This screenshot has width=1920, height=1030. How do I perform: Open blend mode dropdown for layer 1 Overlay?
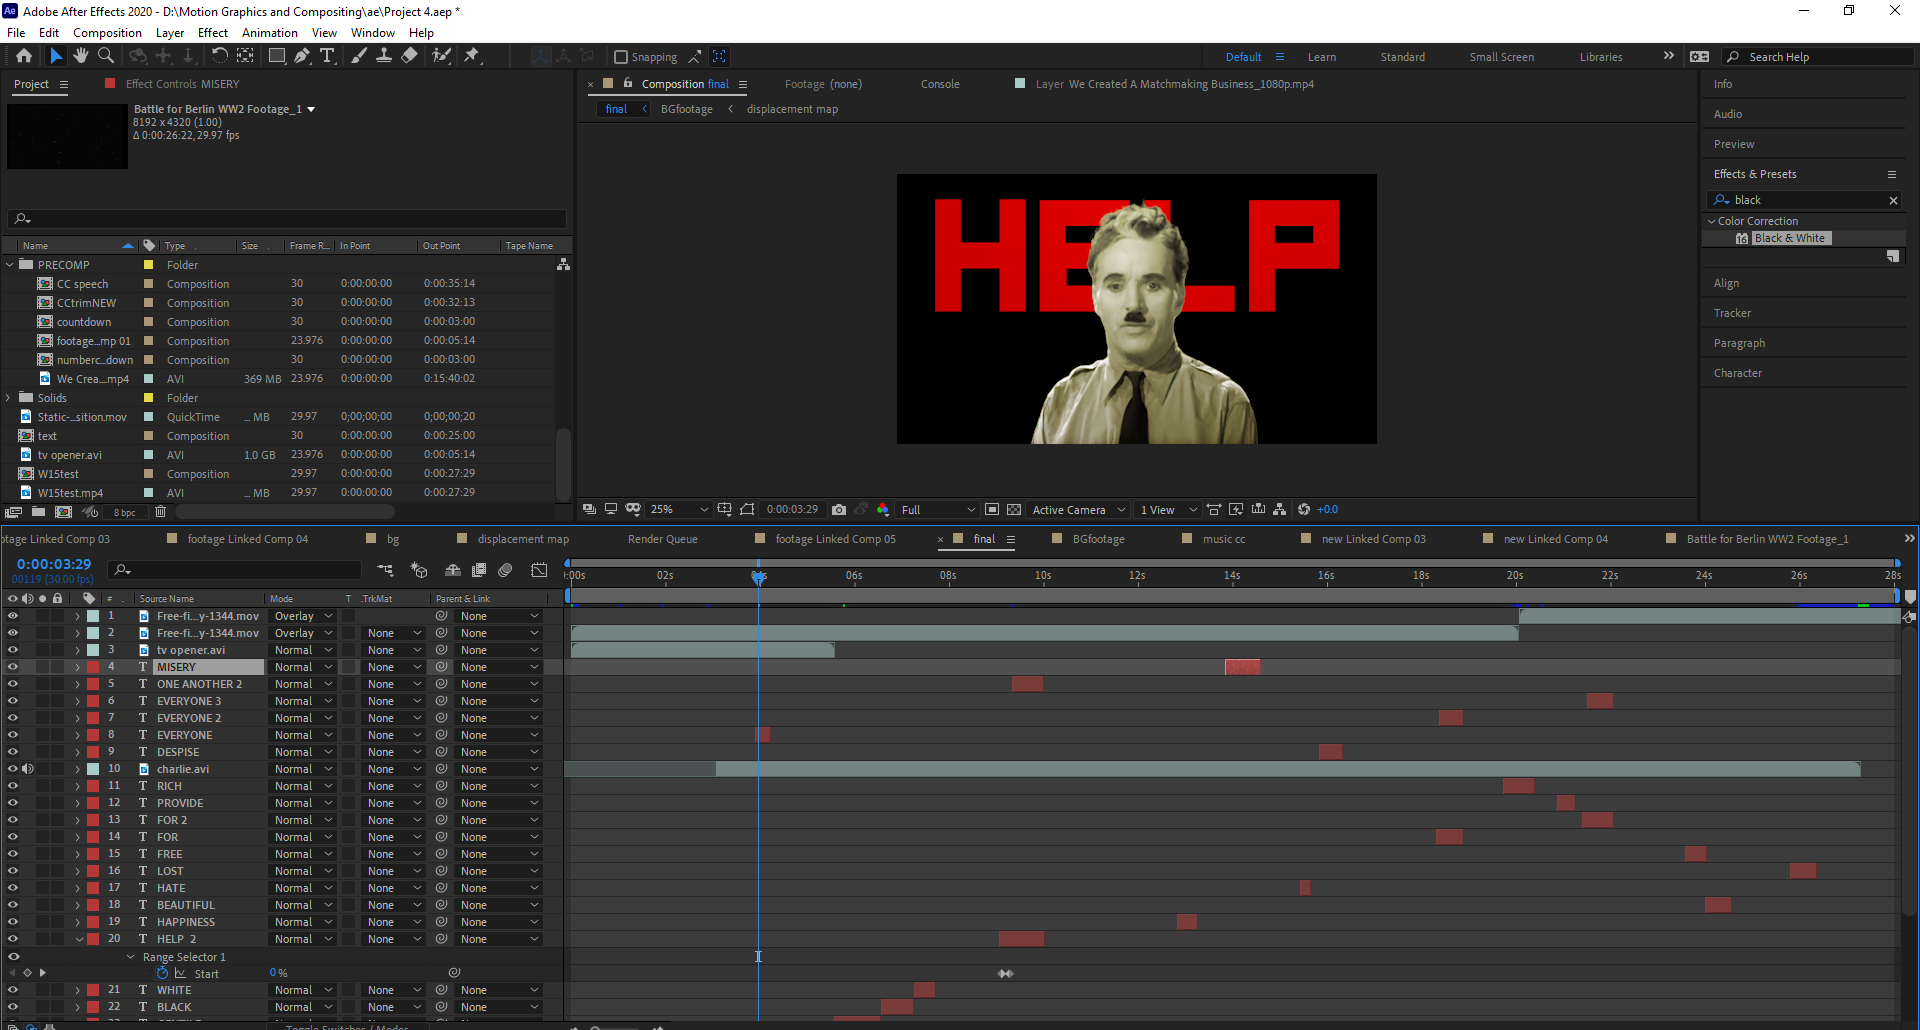tap(304, 616)
